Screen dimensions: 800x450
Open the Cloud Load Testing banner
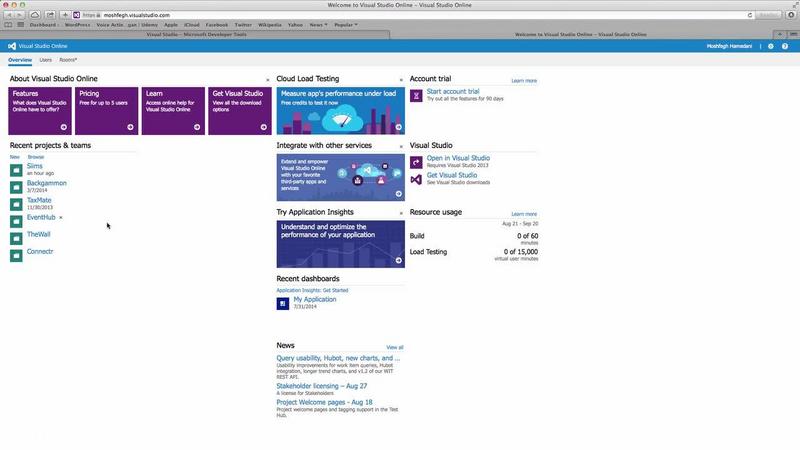pos(341,111)
